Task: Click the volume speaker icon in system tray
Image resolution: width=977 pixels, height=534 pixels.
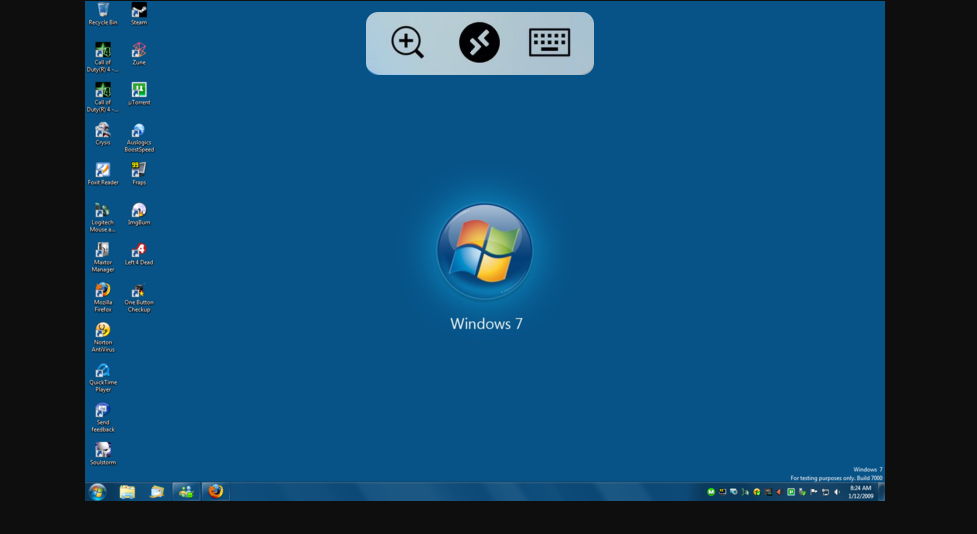Action: coord(838,492)
